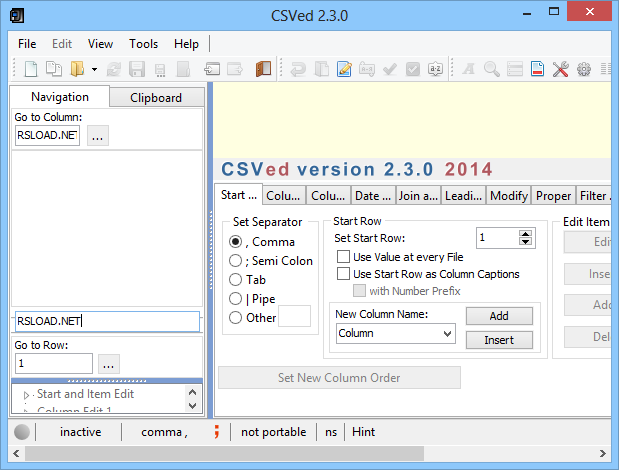Click the blue Edit pencil note icon
This screenshot has width=619, height=470.
coord(344,69)
